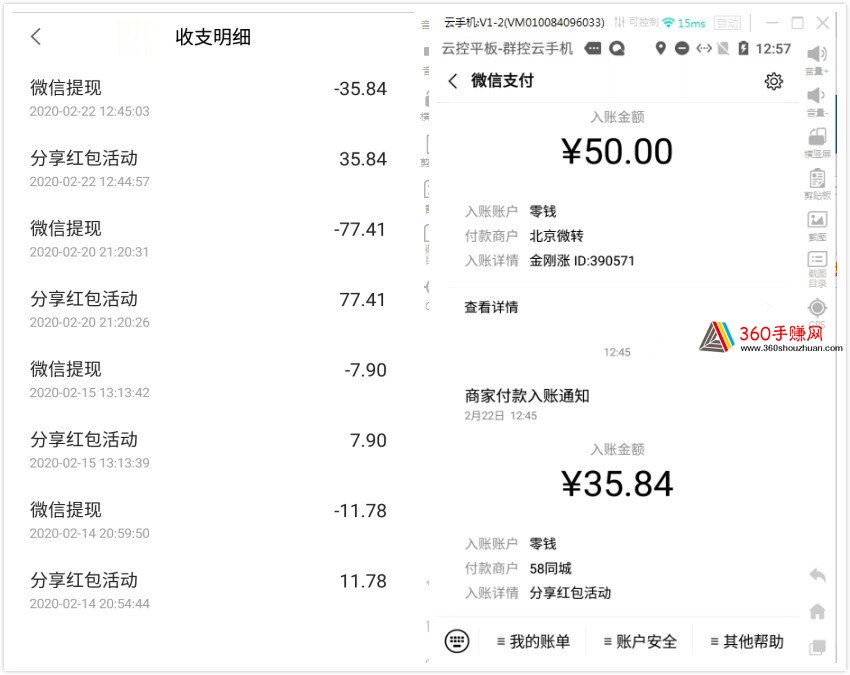This screenshot has height=675, width=850.
Task: Click the Wi-Fi 15ms latency indicator
Action: point(684,23)
